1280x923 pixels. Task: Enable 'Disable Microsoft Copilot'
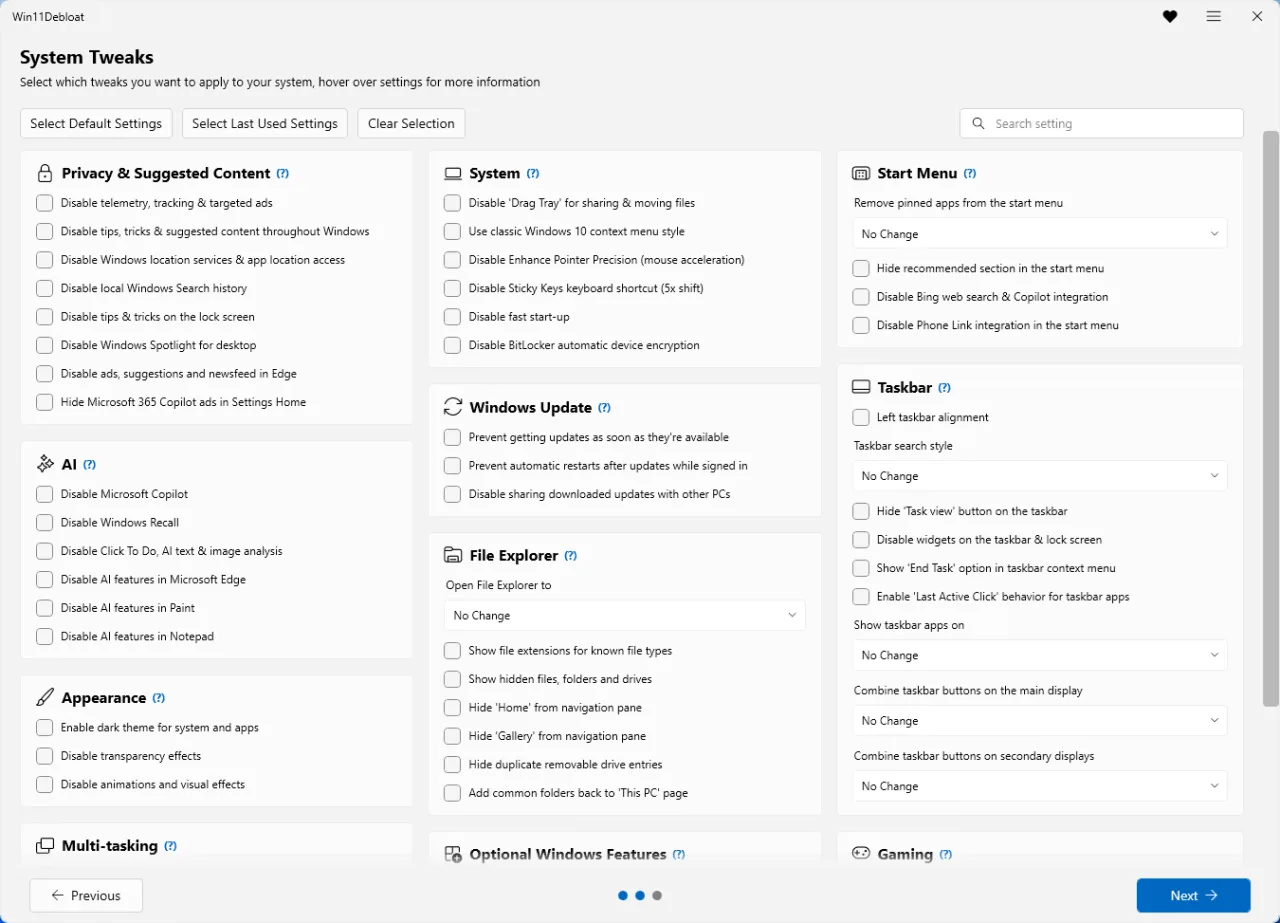[44, 493]
